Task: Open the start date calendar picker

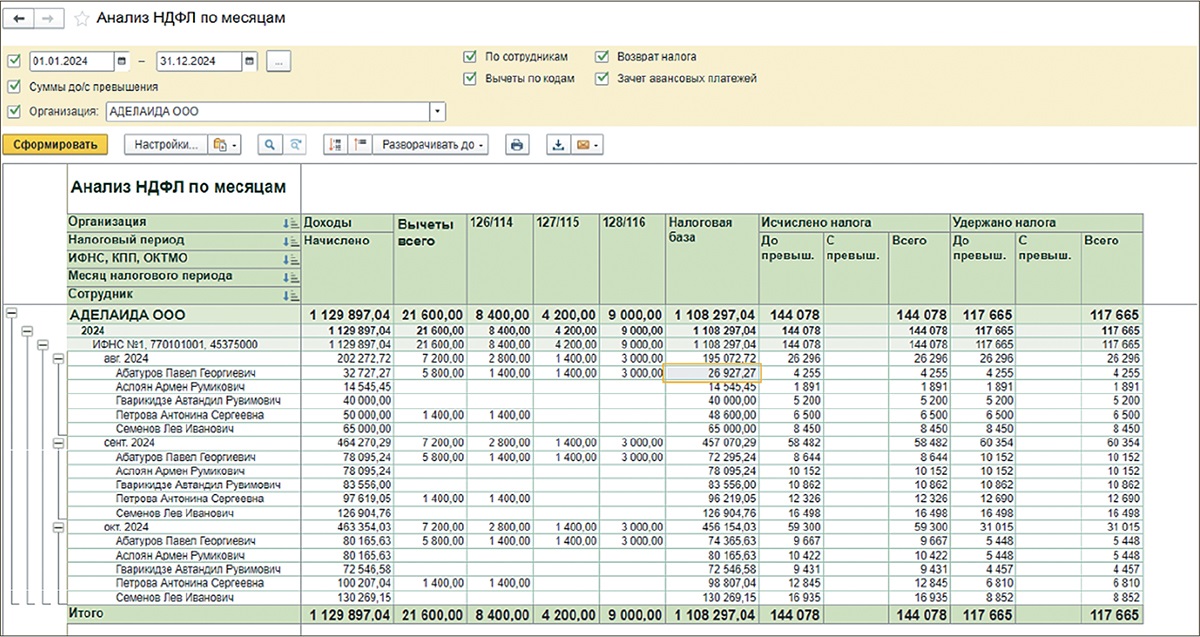Action: 122,62
